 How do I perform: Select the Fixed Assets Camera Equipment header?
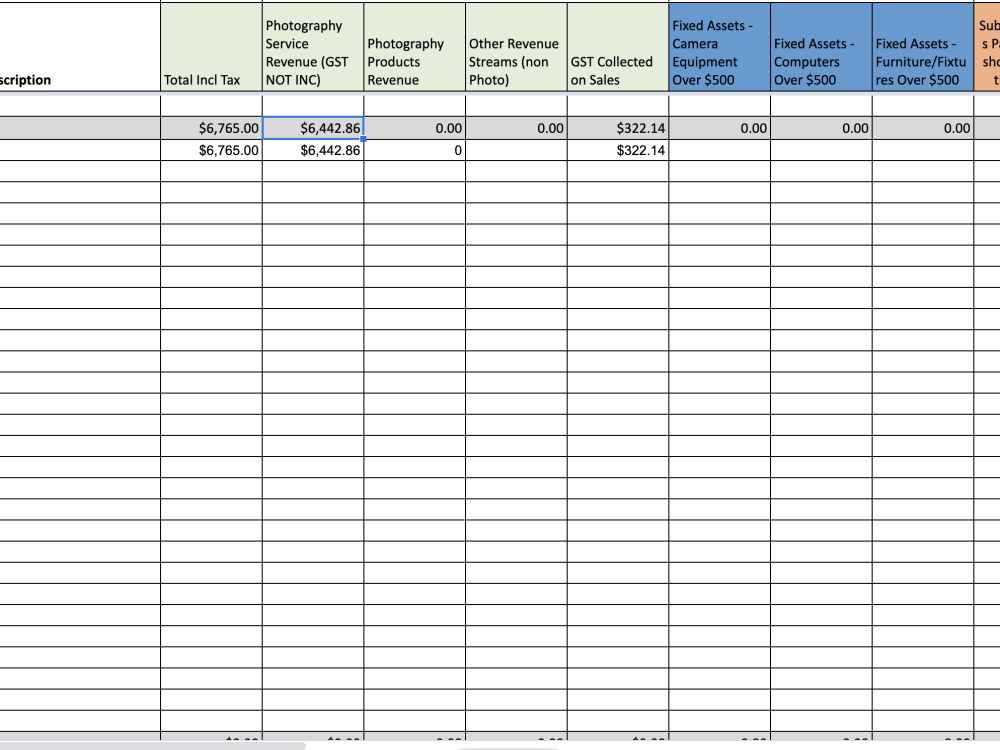pyautogui.click(x=717, y=50)
